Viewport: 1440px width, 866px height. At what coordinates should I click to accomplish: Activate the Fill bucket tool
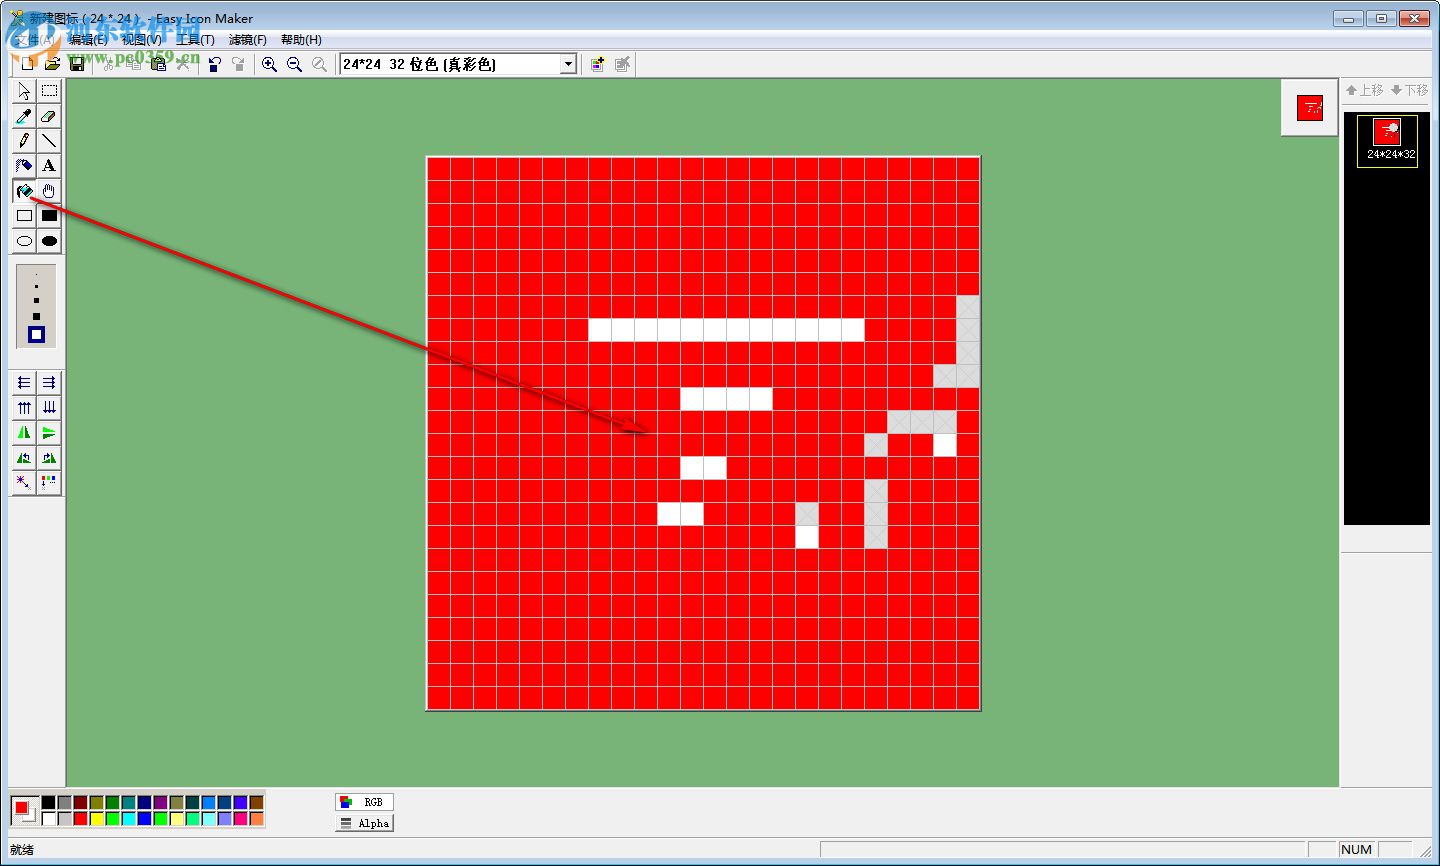23,191
